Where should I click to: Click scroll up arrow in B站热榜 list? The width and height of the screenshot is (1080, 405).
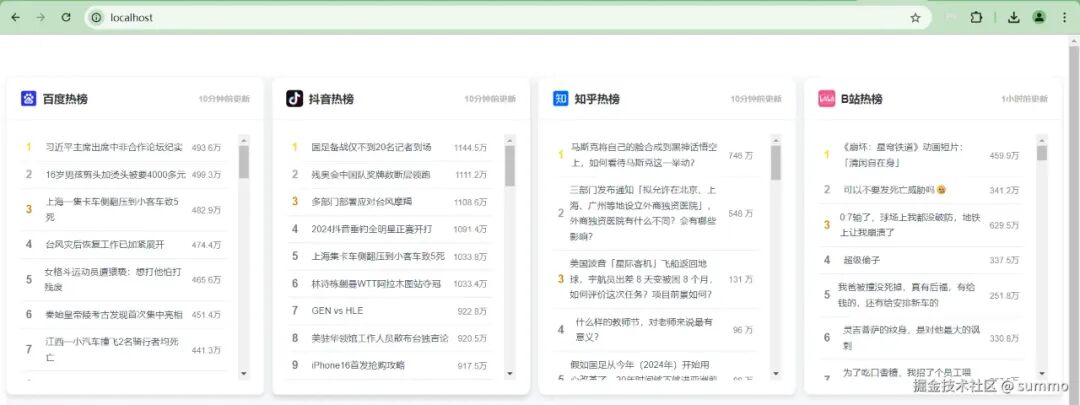1041,140
